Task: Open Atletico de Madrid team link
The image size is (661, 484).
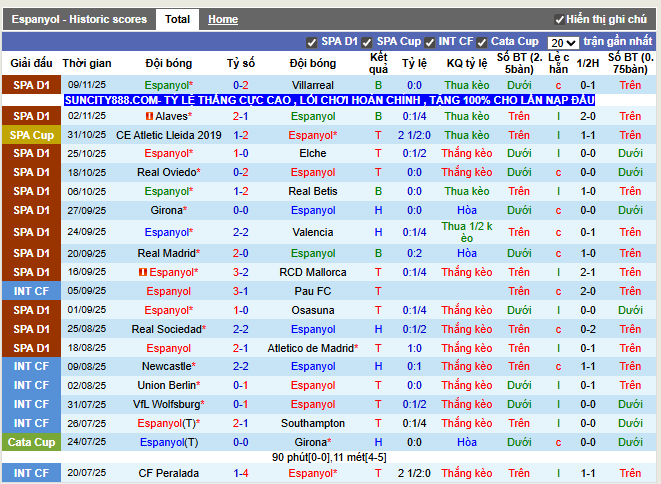Action: [x=313, y=348]
